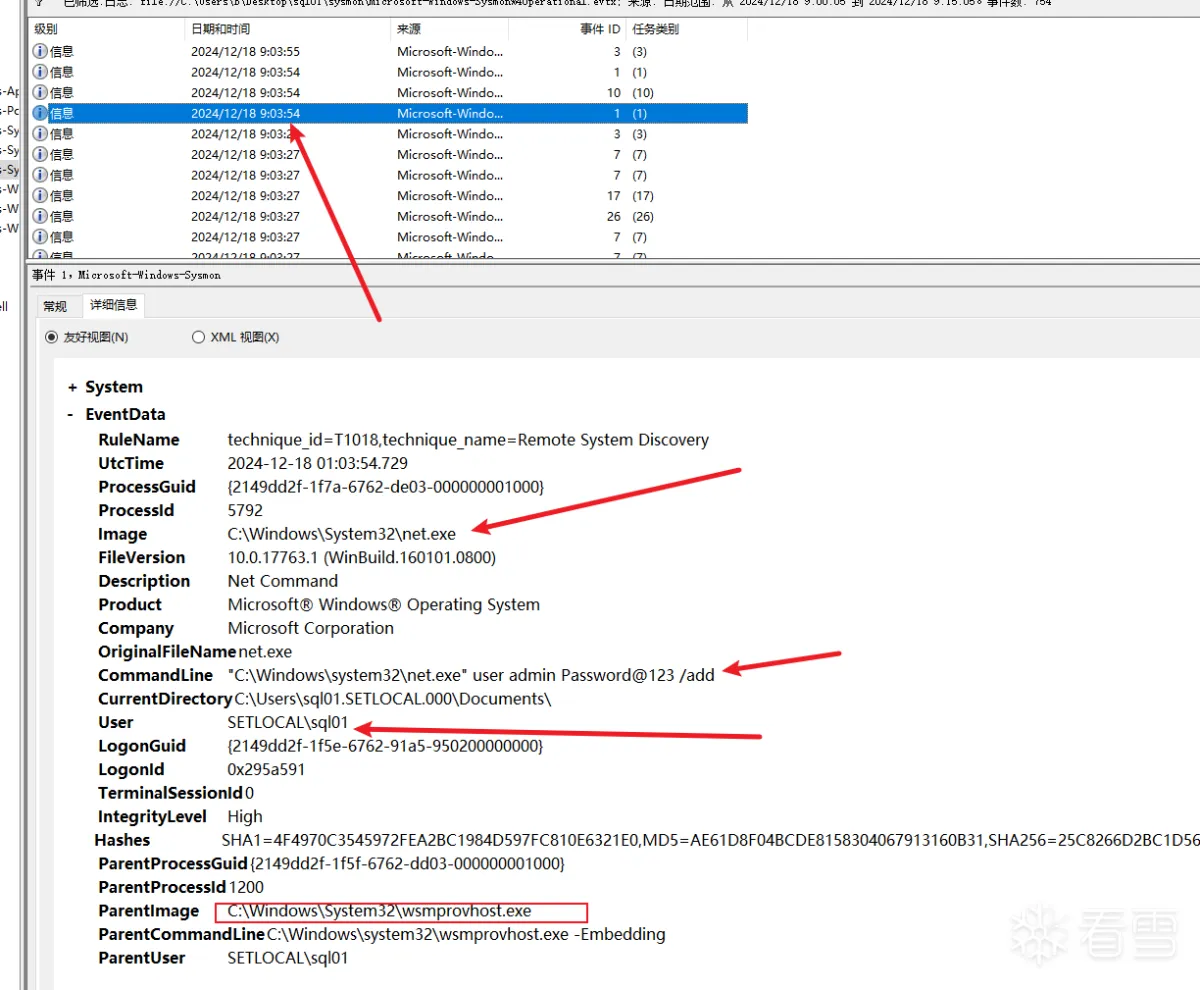This screenshot has width=1200, height=990.
Task: Select the 友好视图 radio button
Action: [x=51, y=337]
